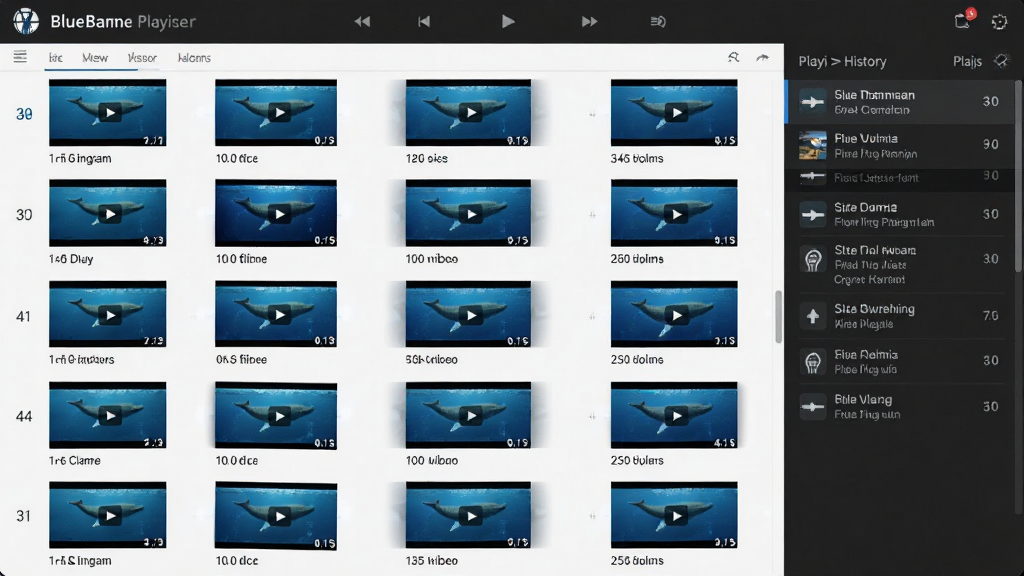Select the Bile Vlang history entry
The width and height of the screenshot is (1024, 576).
click(900, 407)
